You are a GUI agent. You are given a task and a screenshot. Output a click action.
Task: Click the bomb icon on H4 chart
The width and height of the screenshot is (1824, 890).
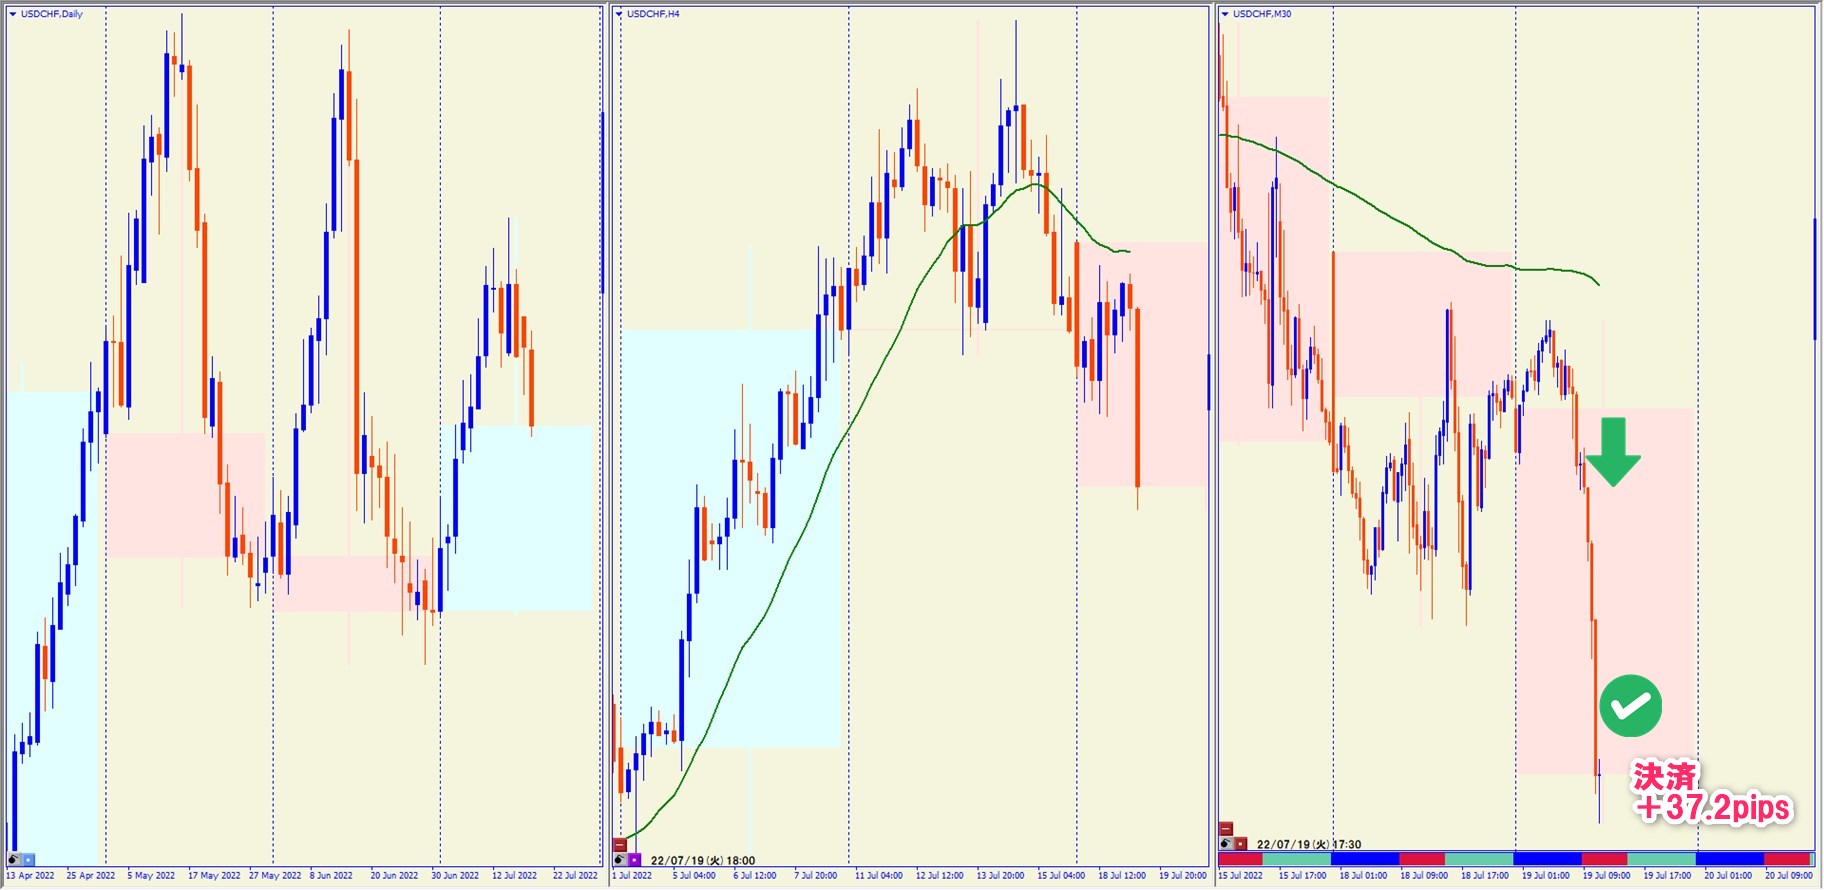pos(619,860)
